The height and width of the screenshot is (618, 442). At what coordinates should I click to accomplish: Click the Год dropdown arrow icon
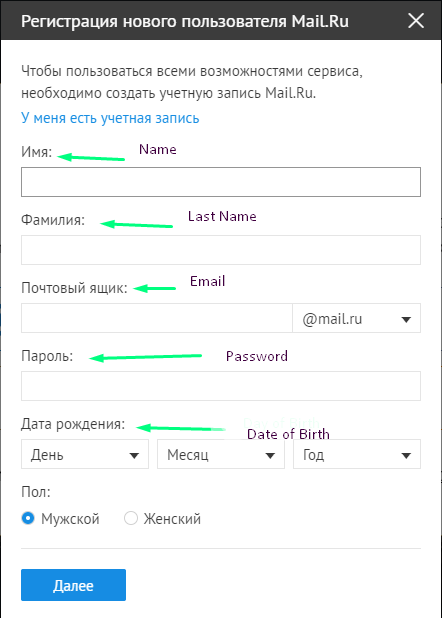(406, 456)
